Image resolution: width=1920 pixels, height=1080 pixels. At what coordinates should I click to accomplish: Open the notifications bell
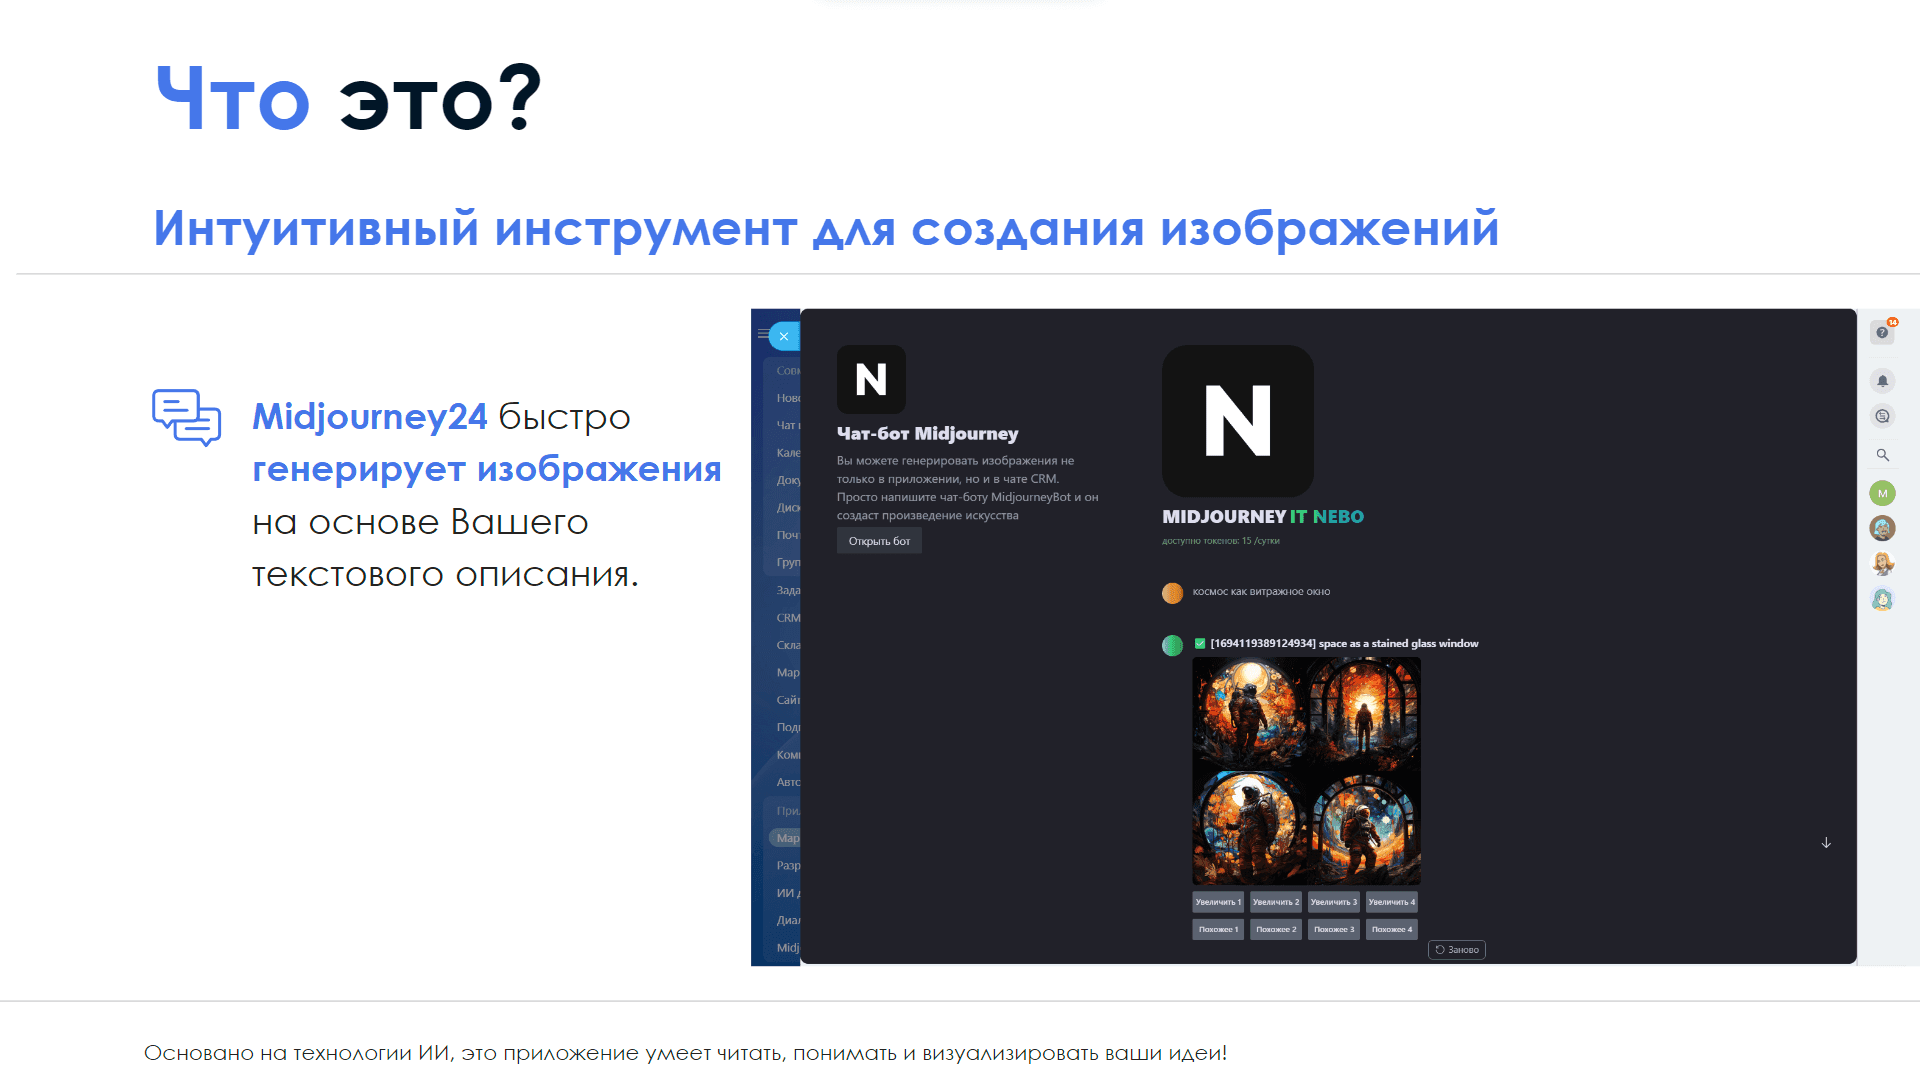pyautogui.click(x=1882, y=381)
